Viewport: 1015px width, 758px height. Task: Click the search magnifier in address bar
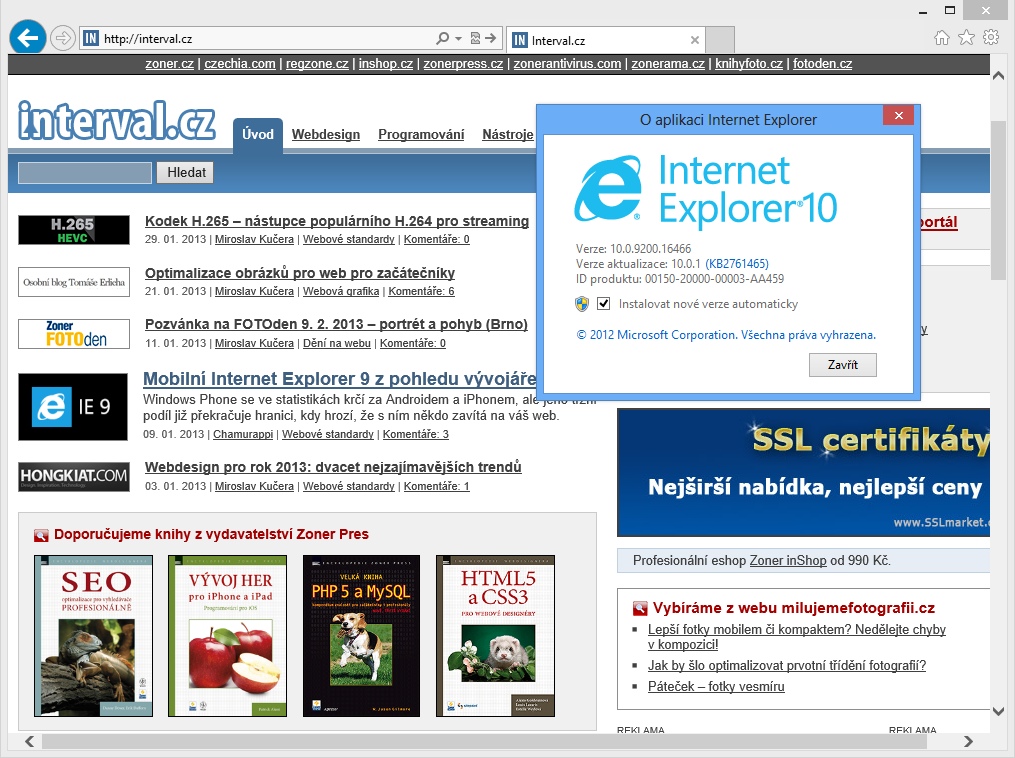coord(442,38)
